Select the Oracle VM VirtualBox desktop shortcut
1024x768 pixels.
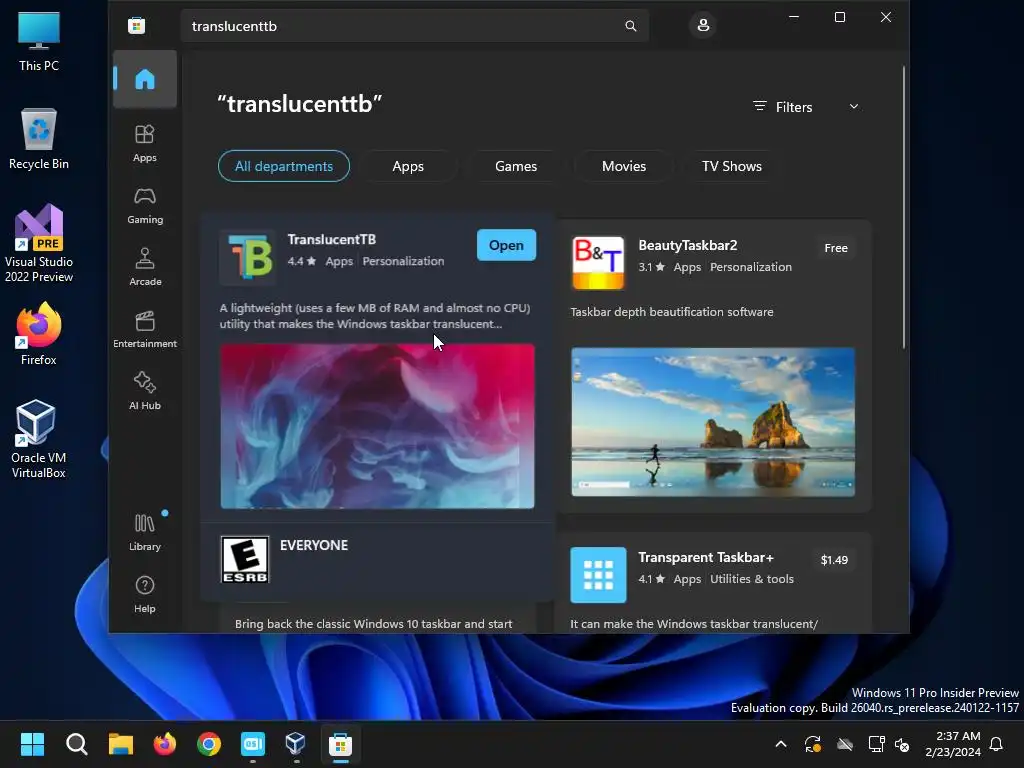(x=39, y=439)
